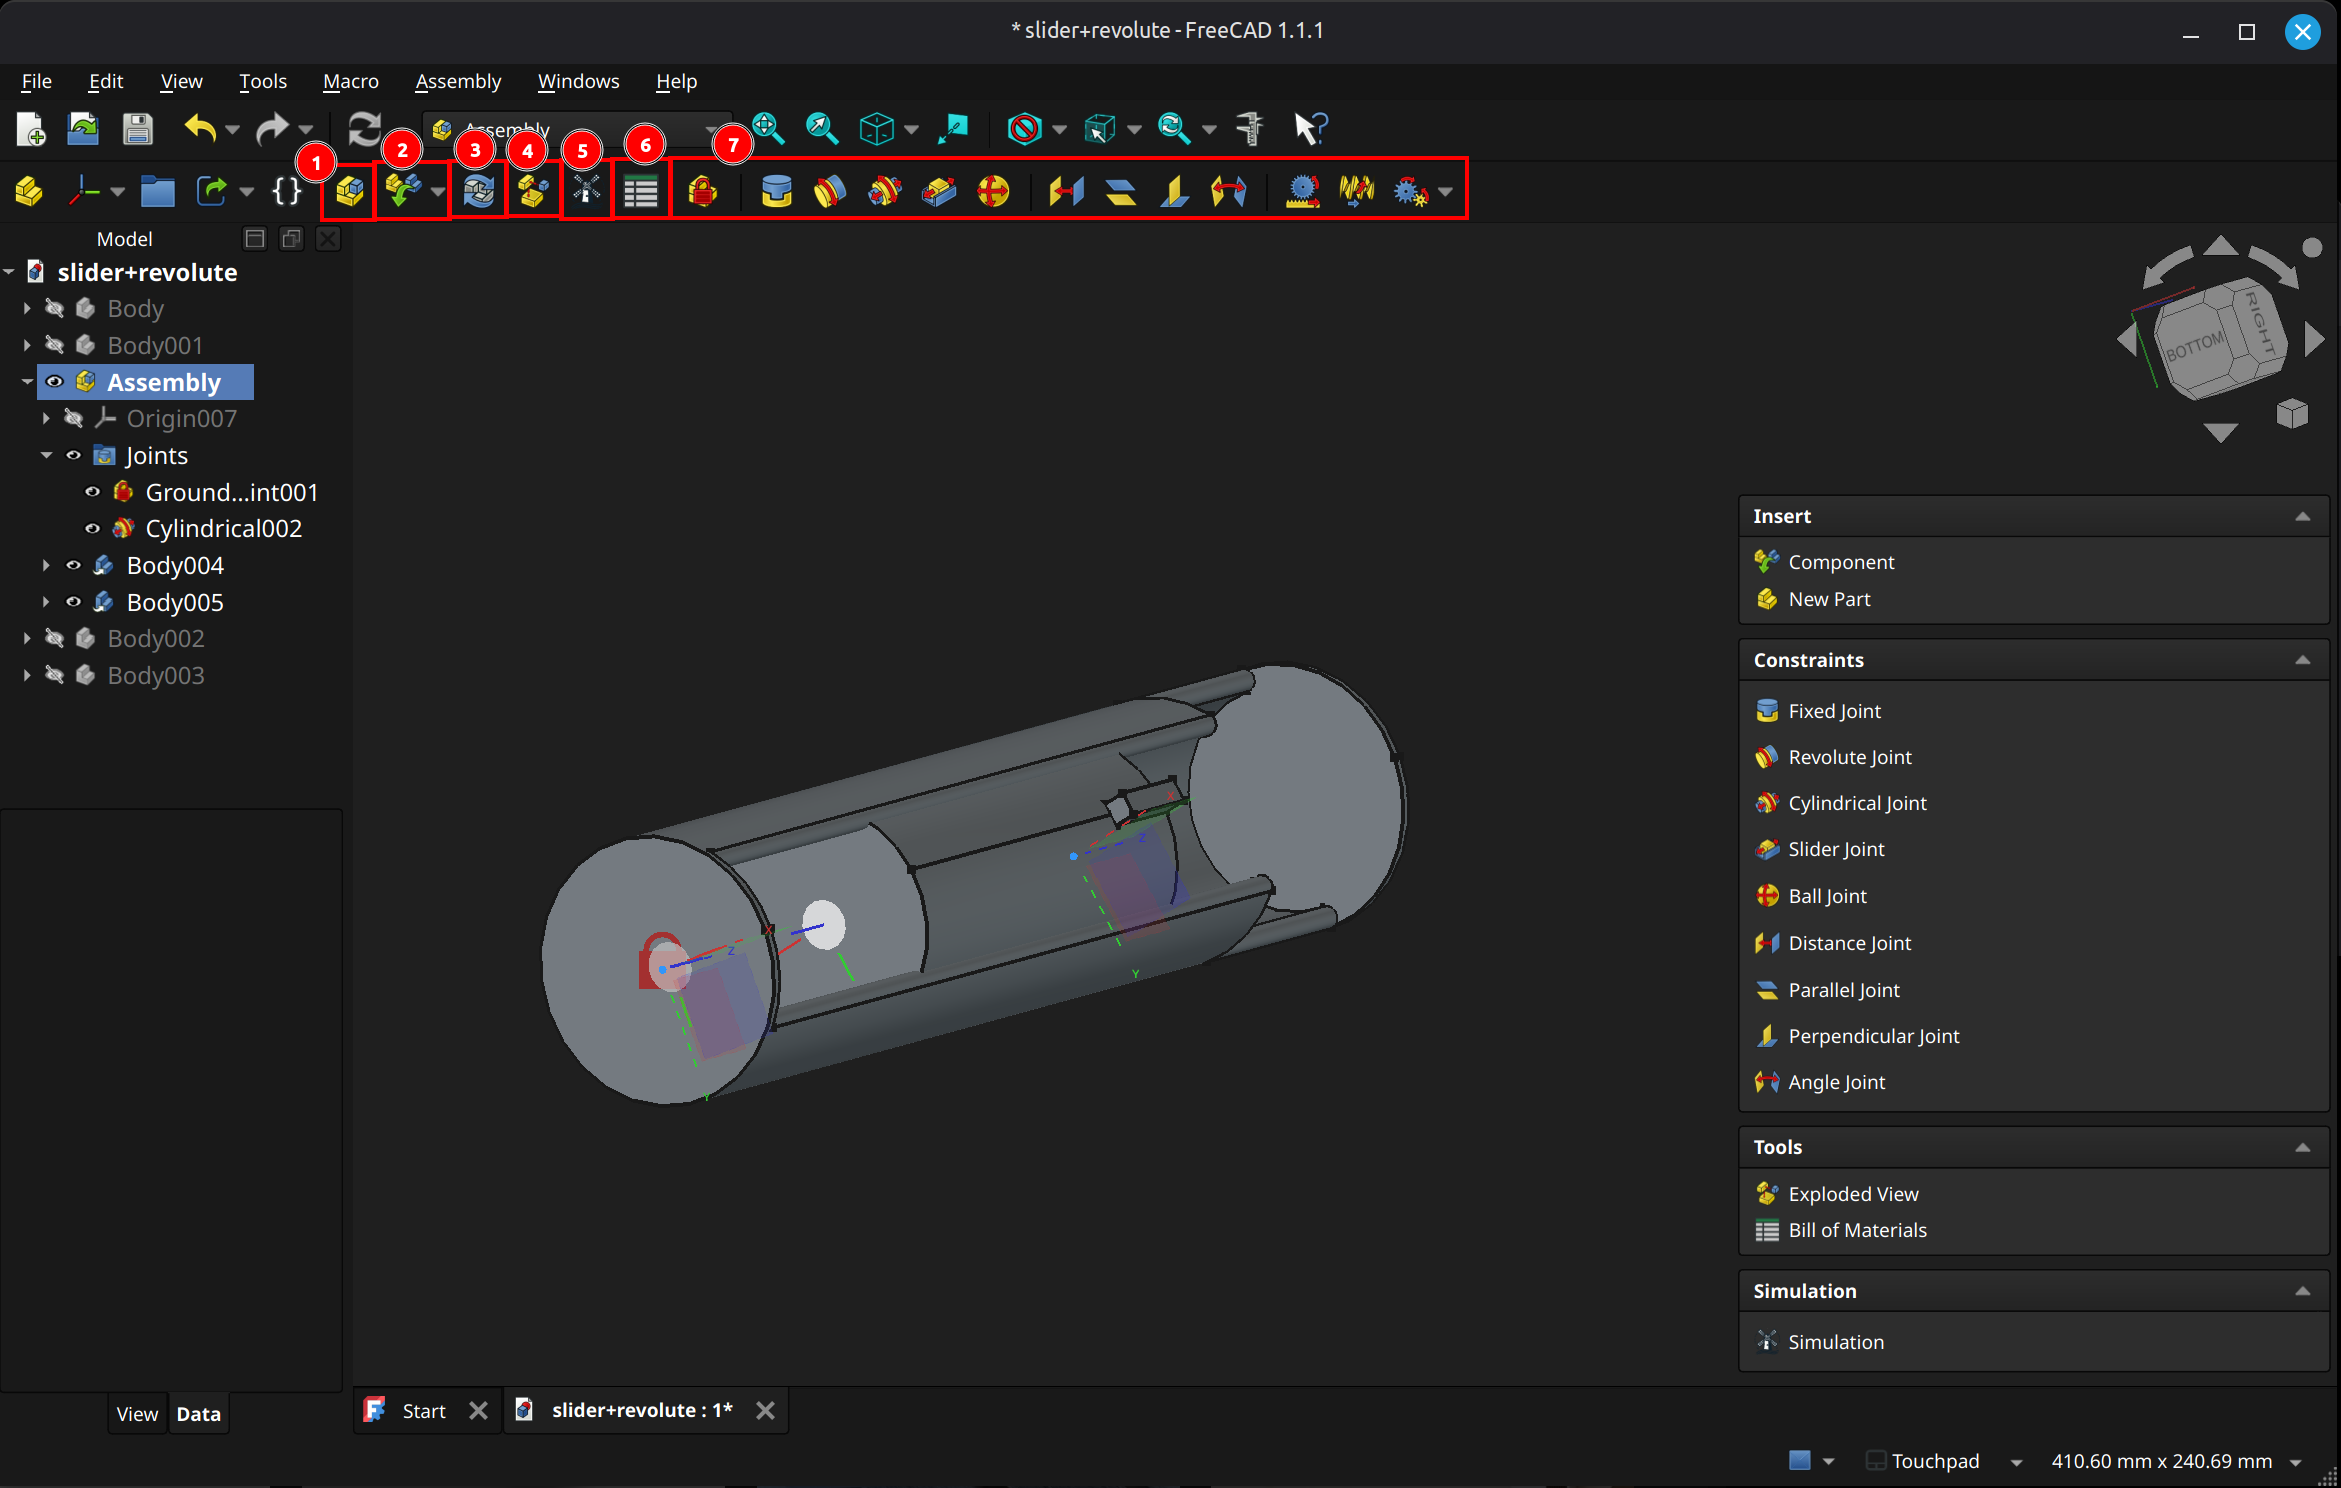The image size is (2341, 1488).
Task: Click the blue folder Create Group icon
Action: point(157,190)
